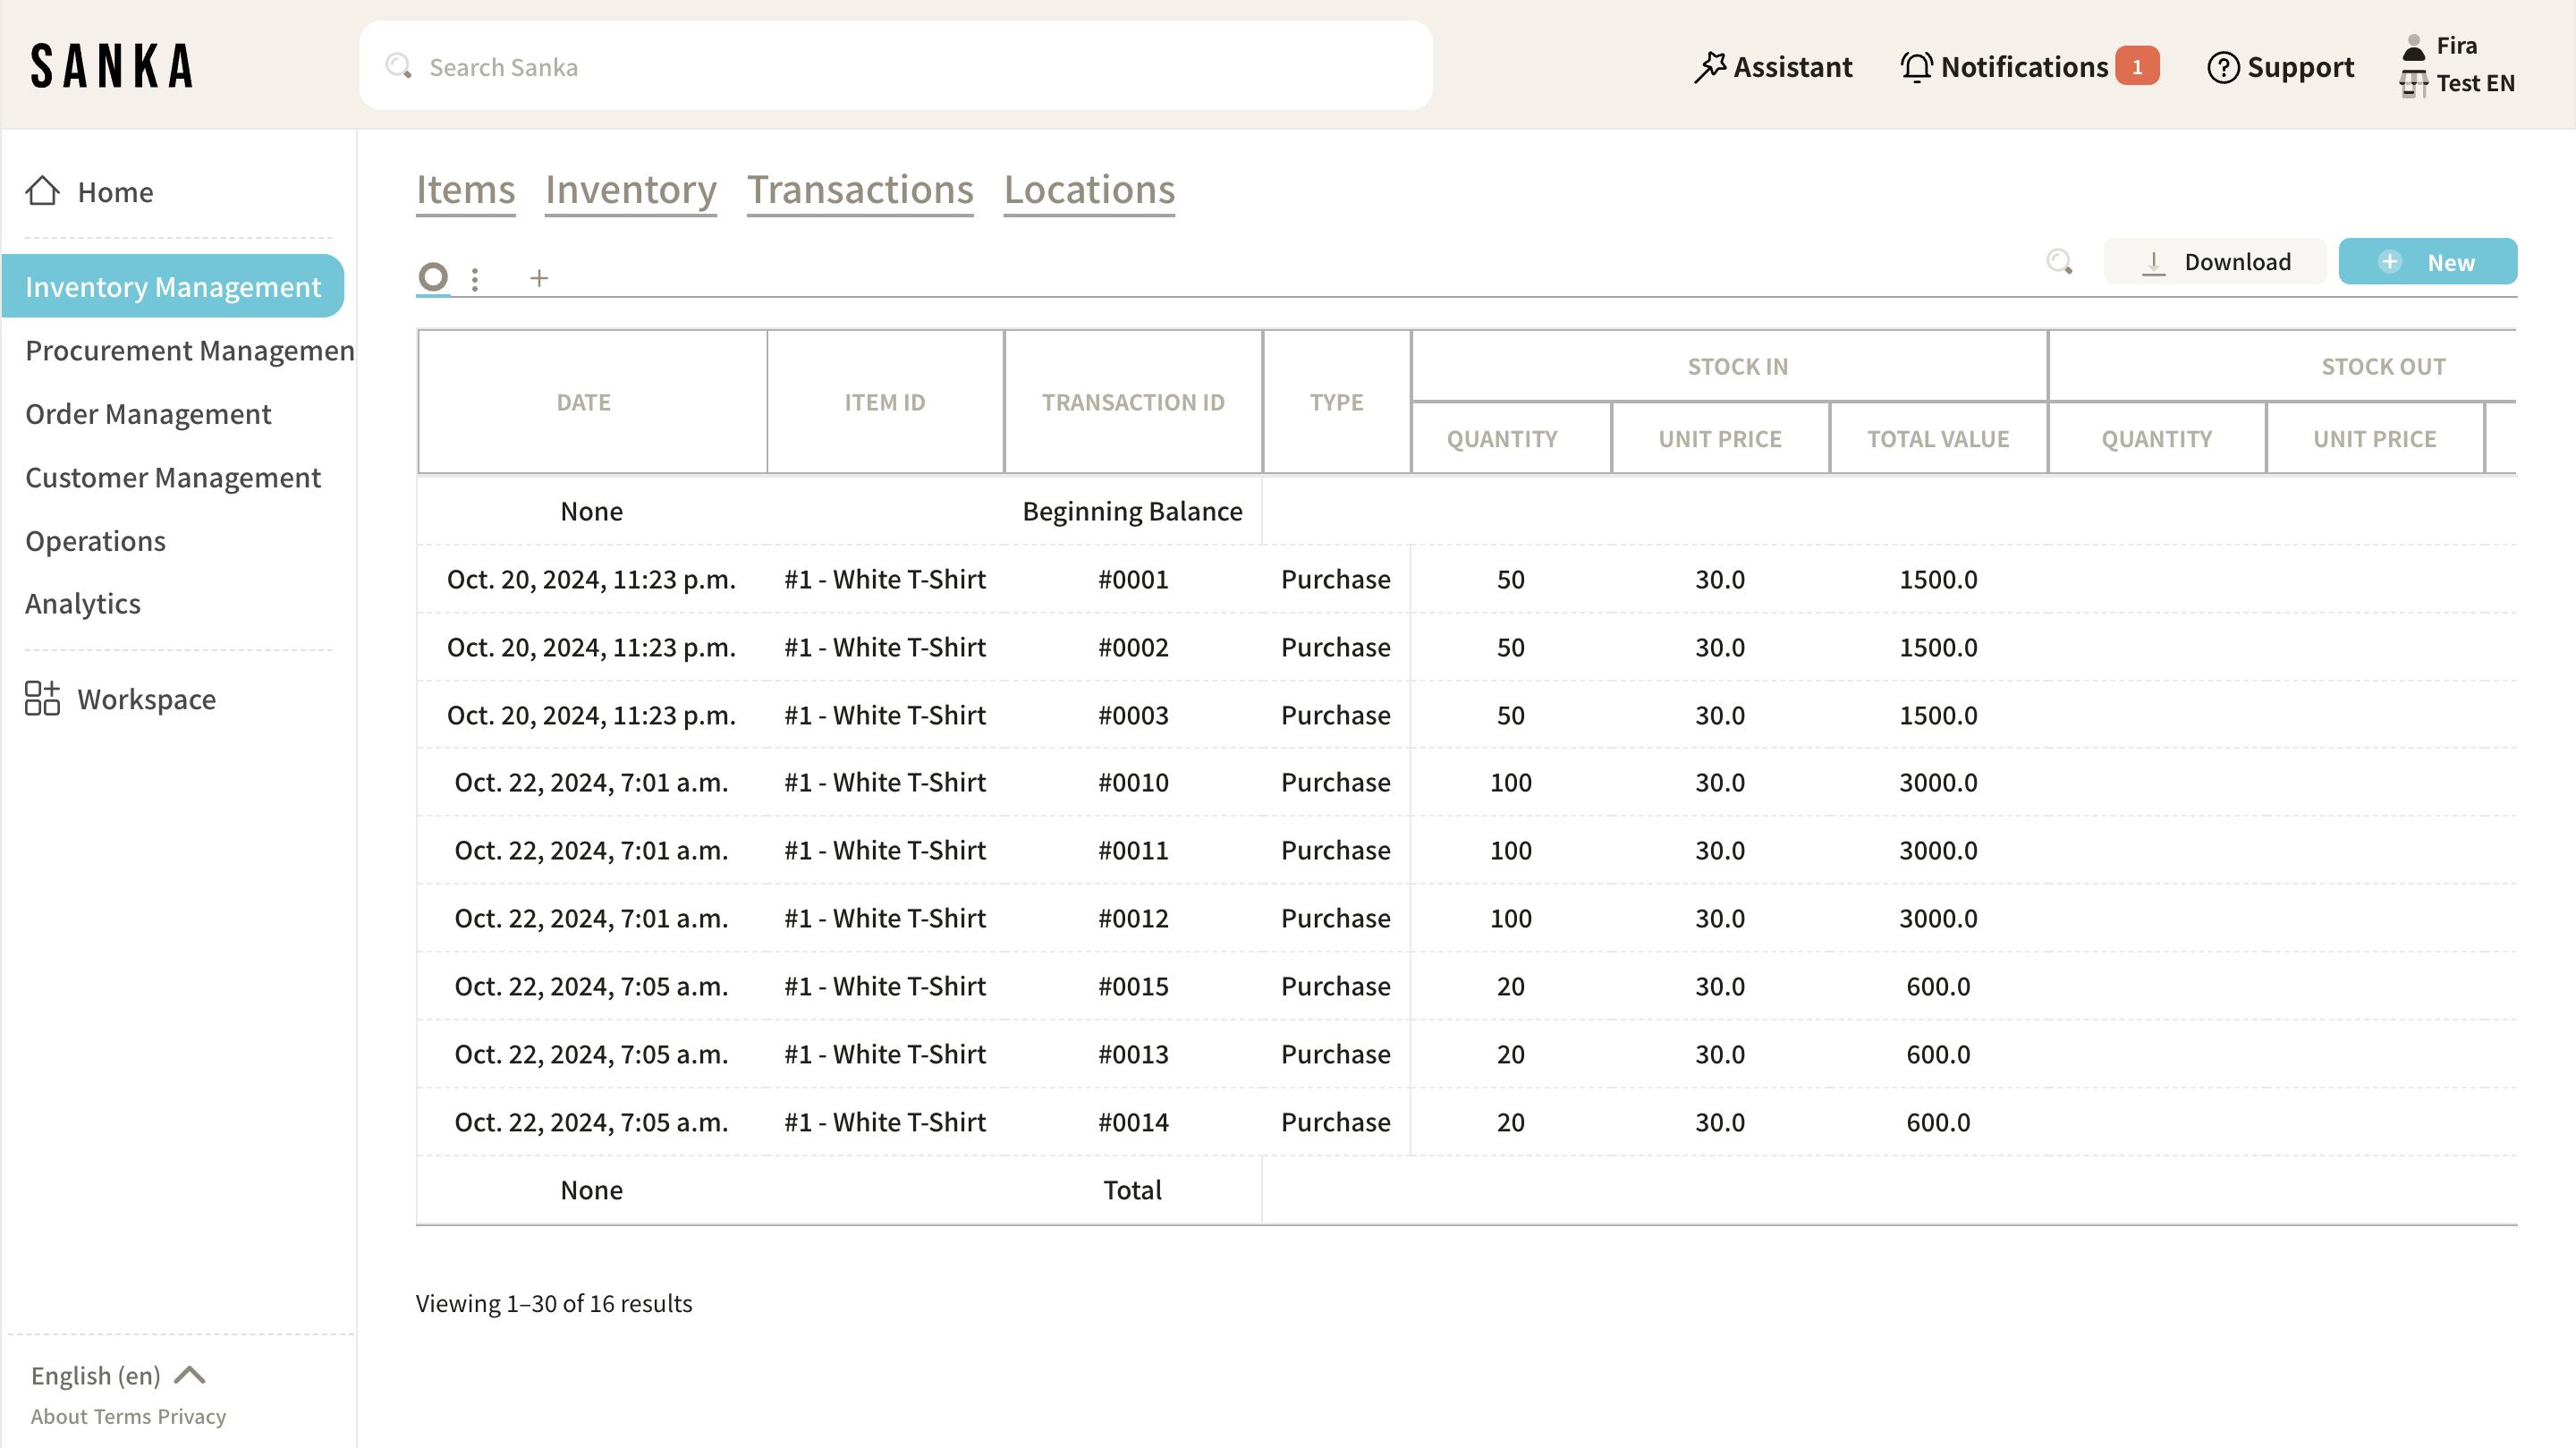Click the table search magnifier icon
The image size is (2576, 1448).
(2059, 262)
